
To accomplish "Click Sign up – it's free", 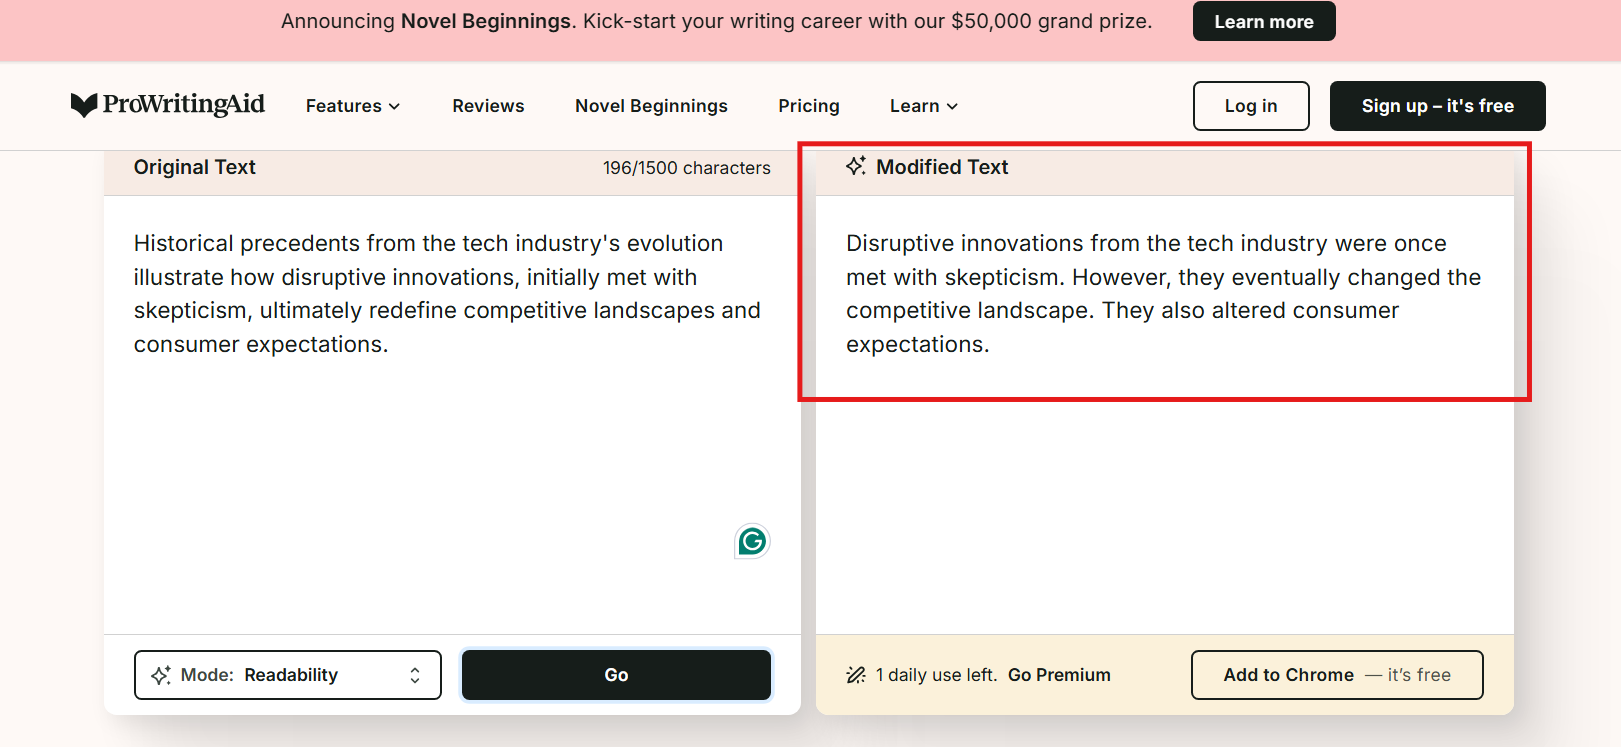I will pos(1437,106).
